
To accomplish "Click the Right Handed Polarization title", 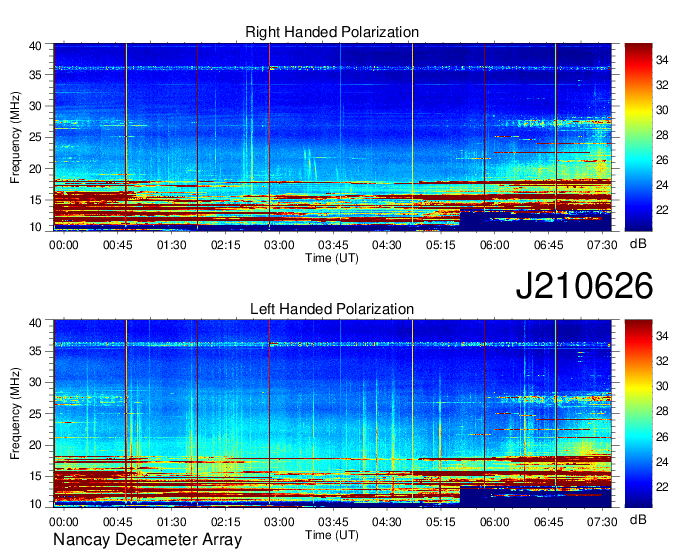I will pos(332,32).
